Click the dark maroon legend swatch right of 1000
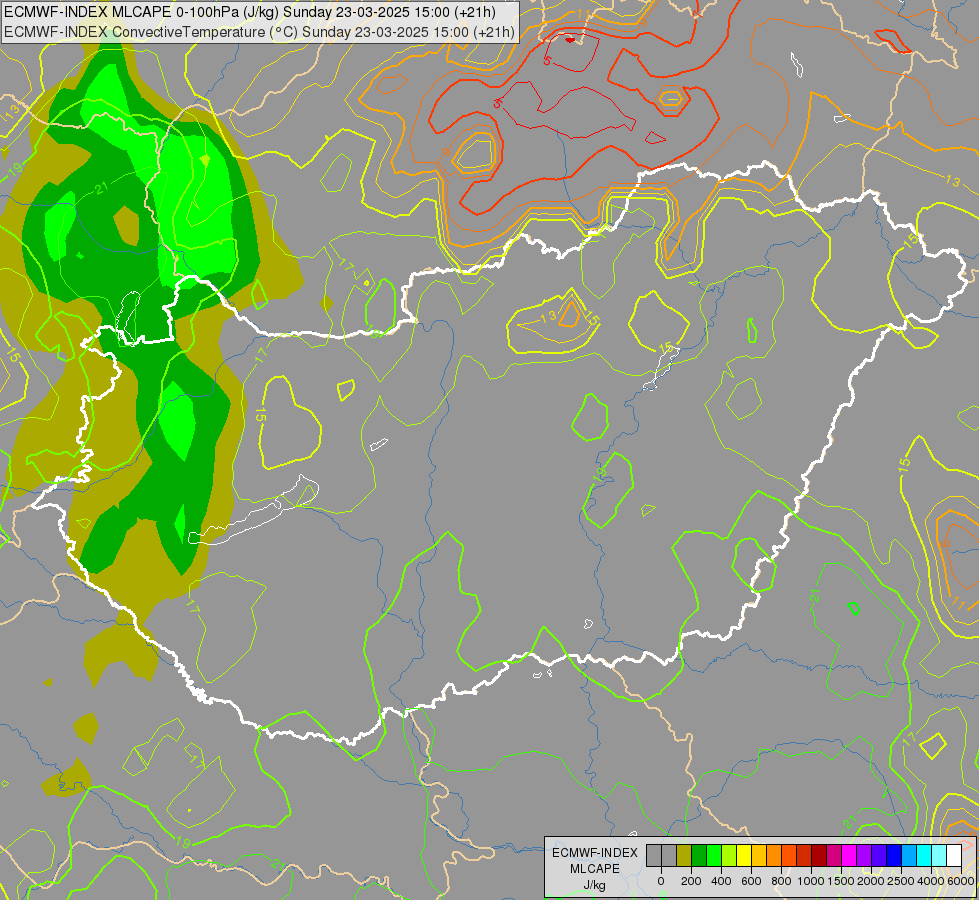The height and width of the screenshot is (900, 979). coord(819,855)
